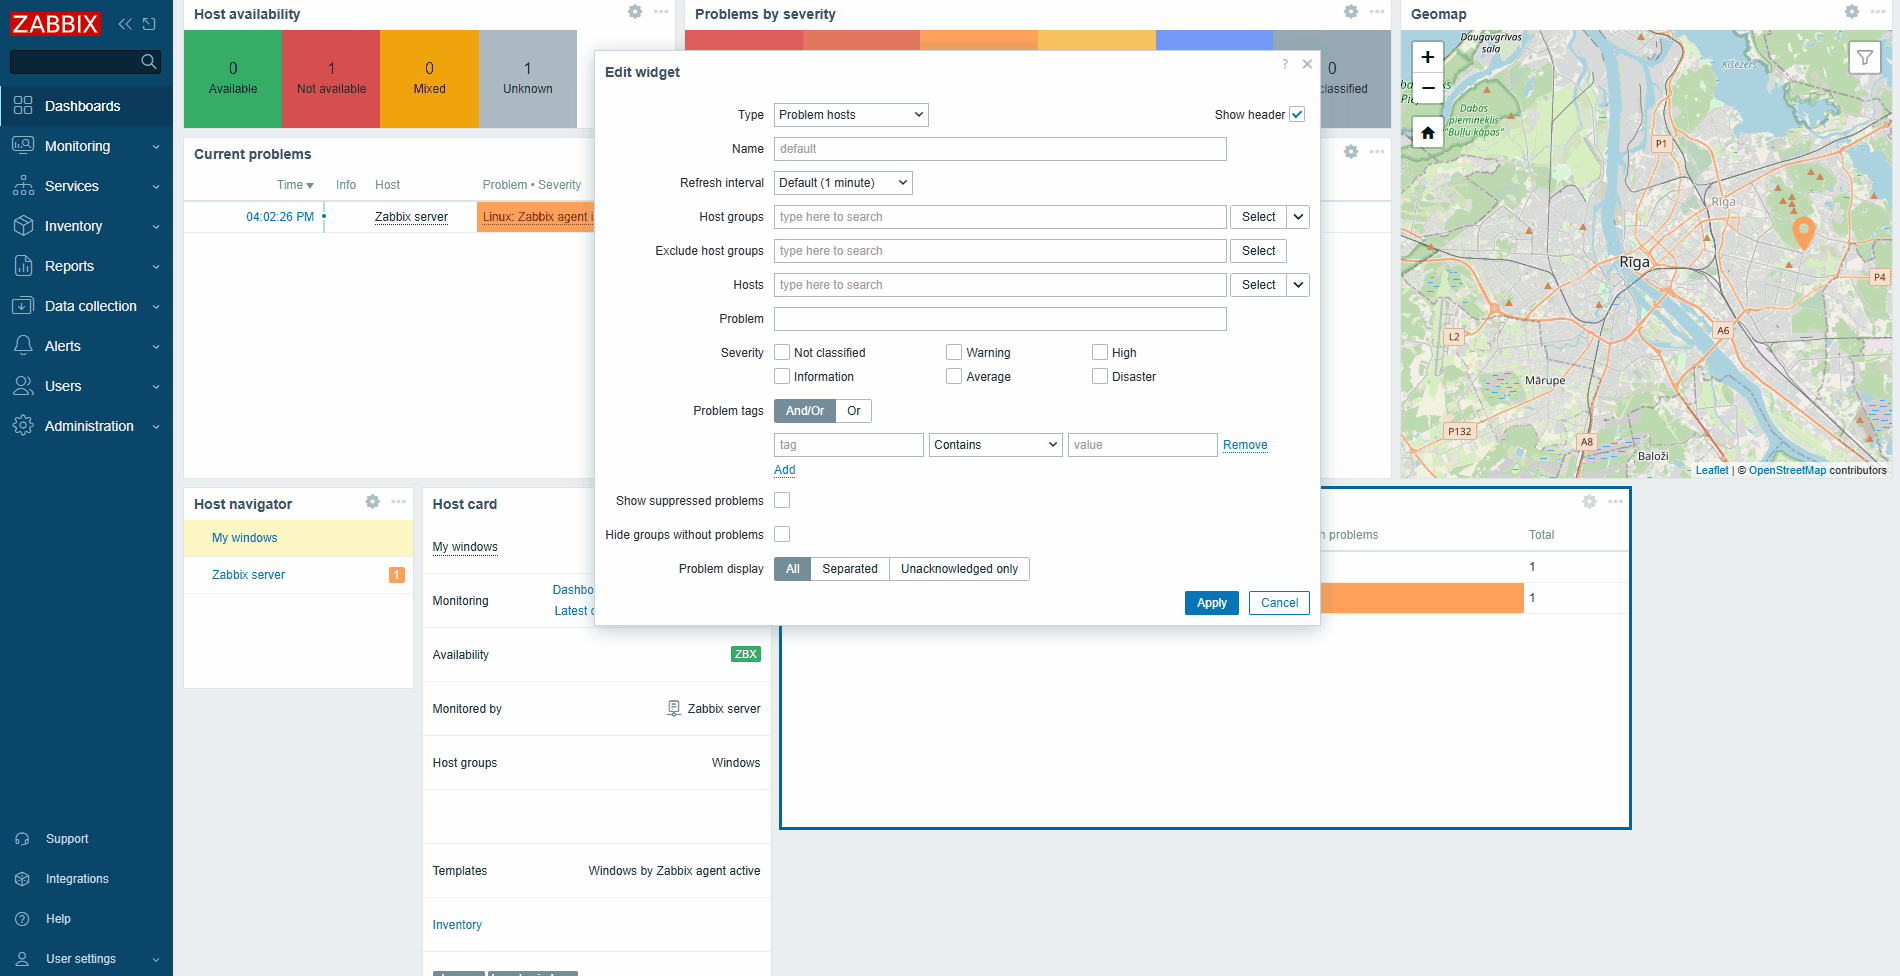This screenshot has width=1900, height=976.
Task: Click the problem tag name field
Action: 849,445
